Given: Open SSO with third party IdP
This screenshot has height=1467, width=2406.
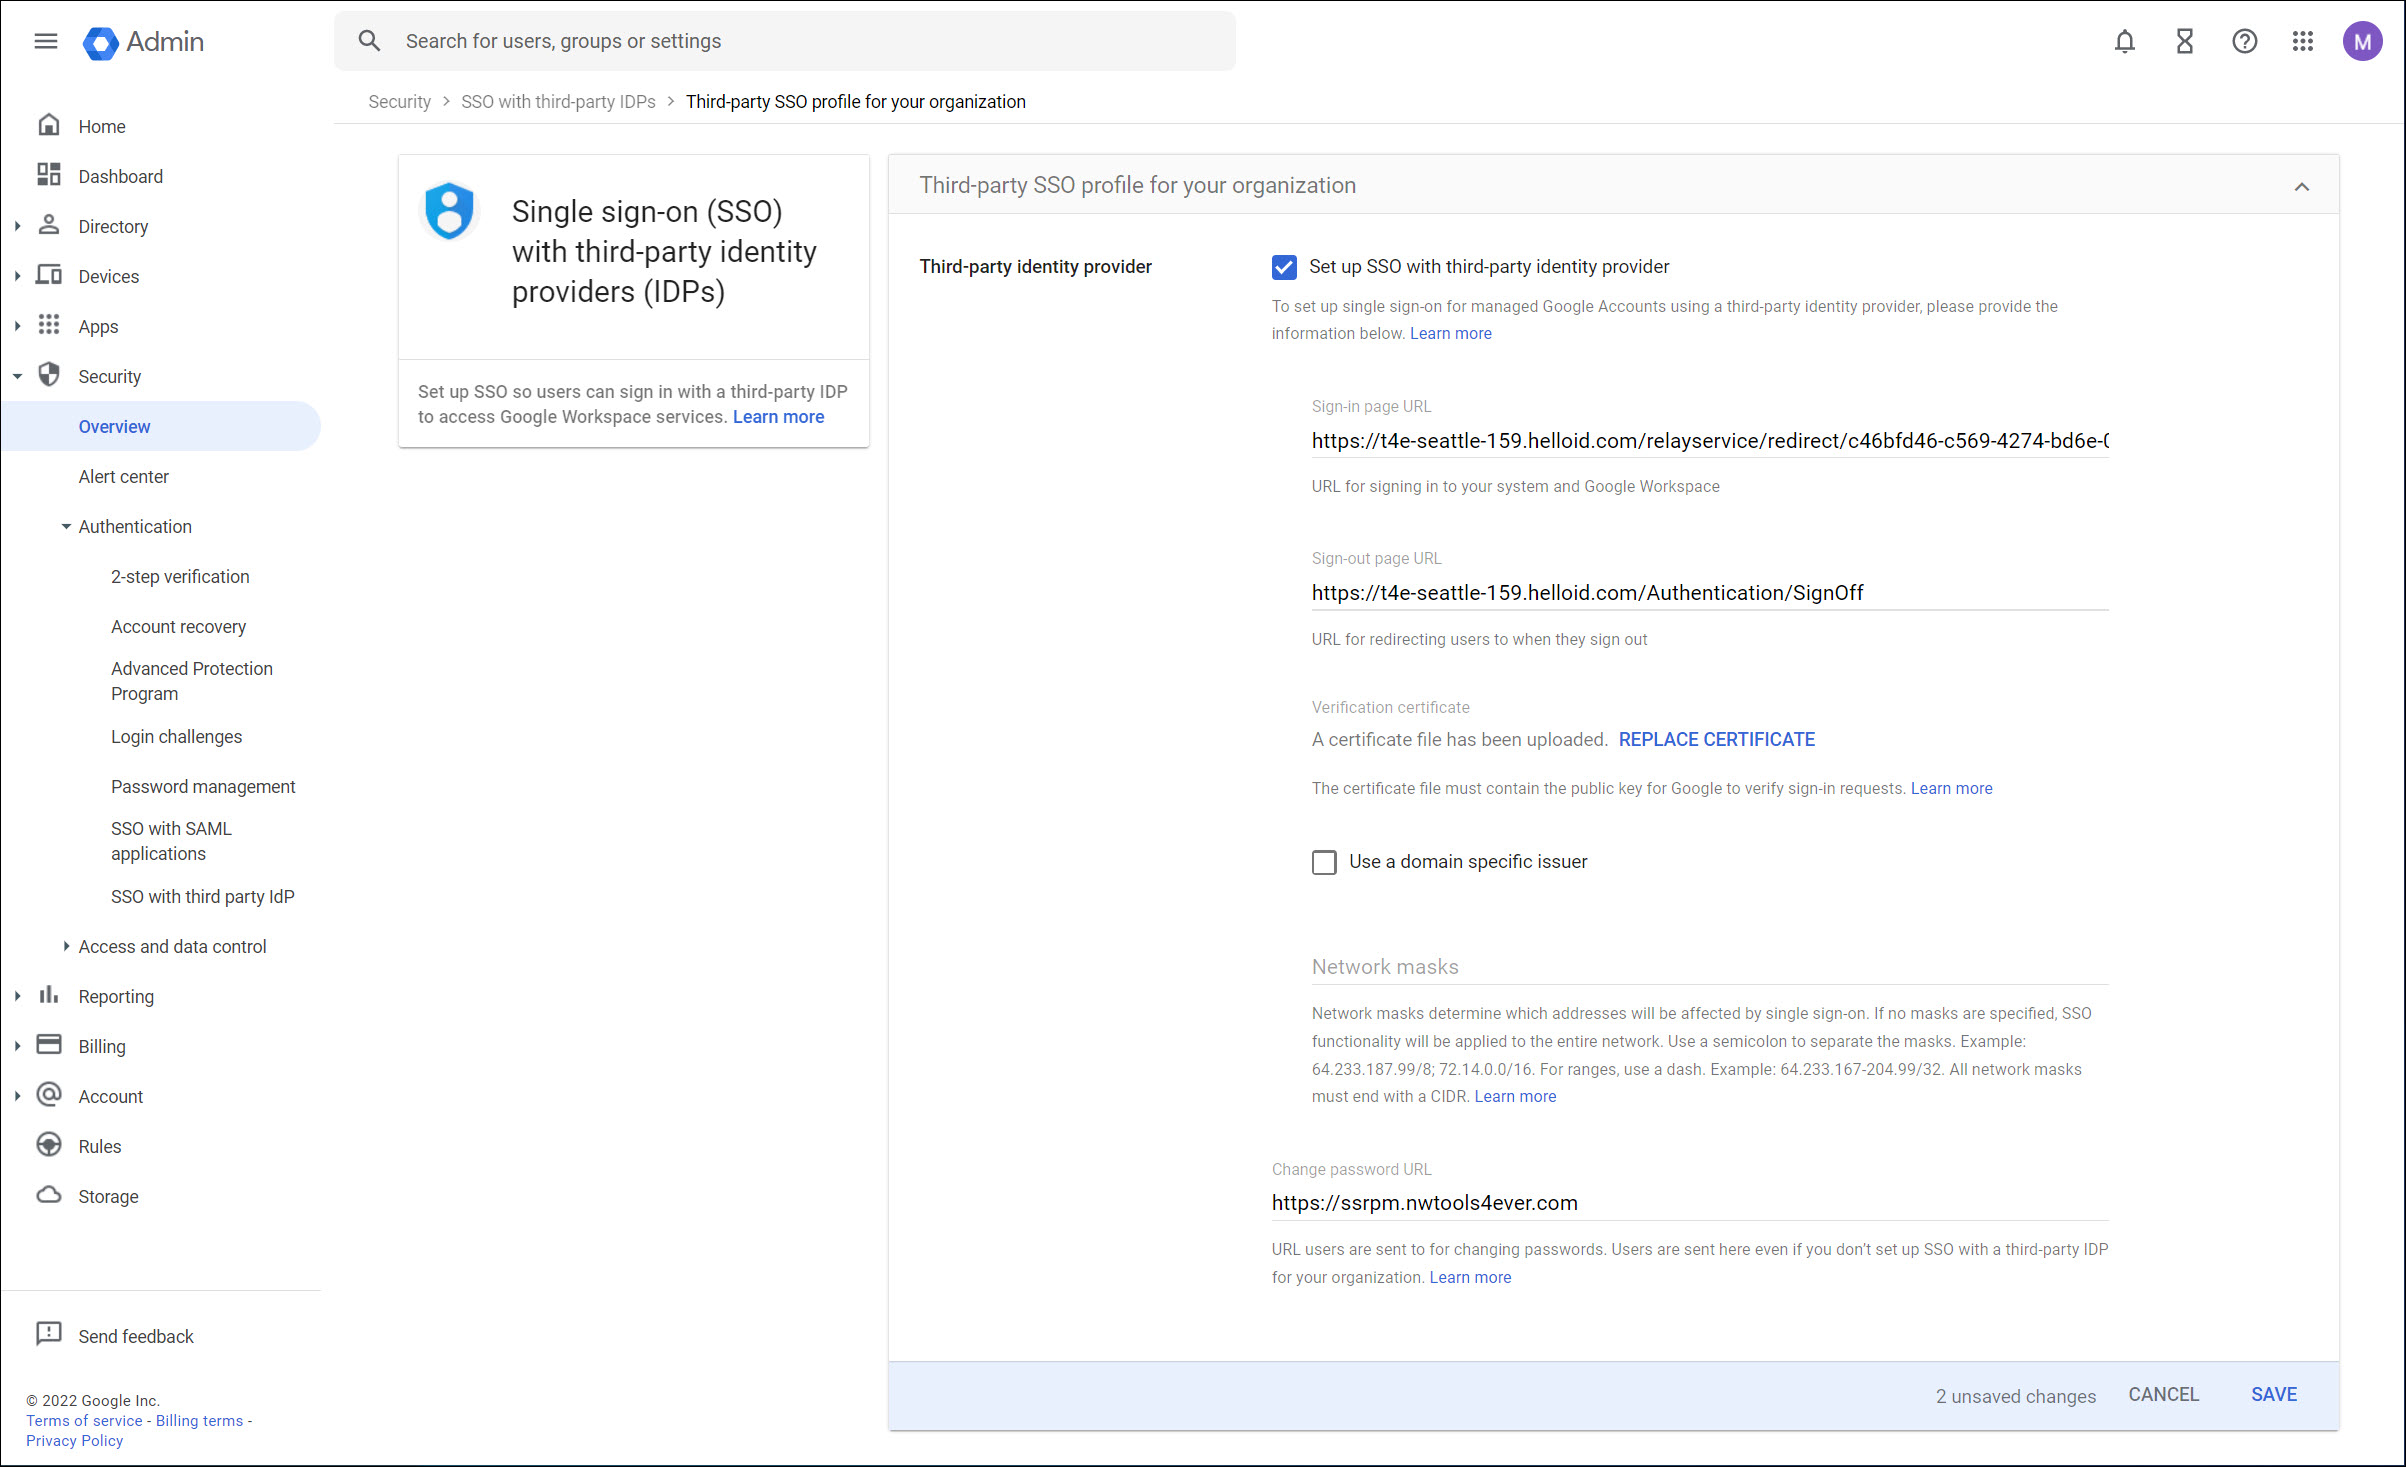Looking at the screenshot, I should 203,896.
